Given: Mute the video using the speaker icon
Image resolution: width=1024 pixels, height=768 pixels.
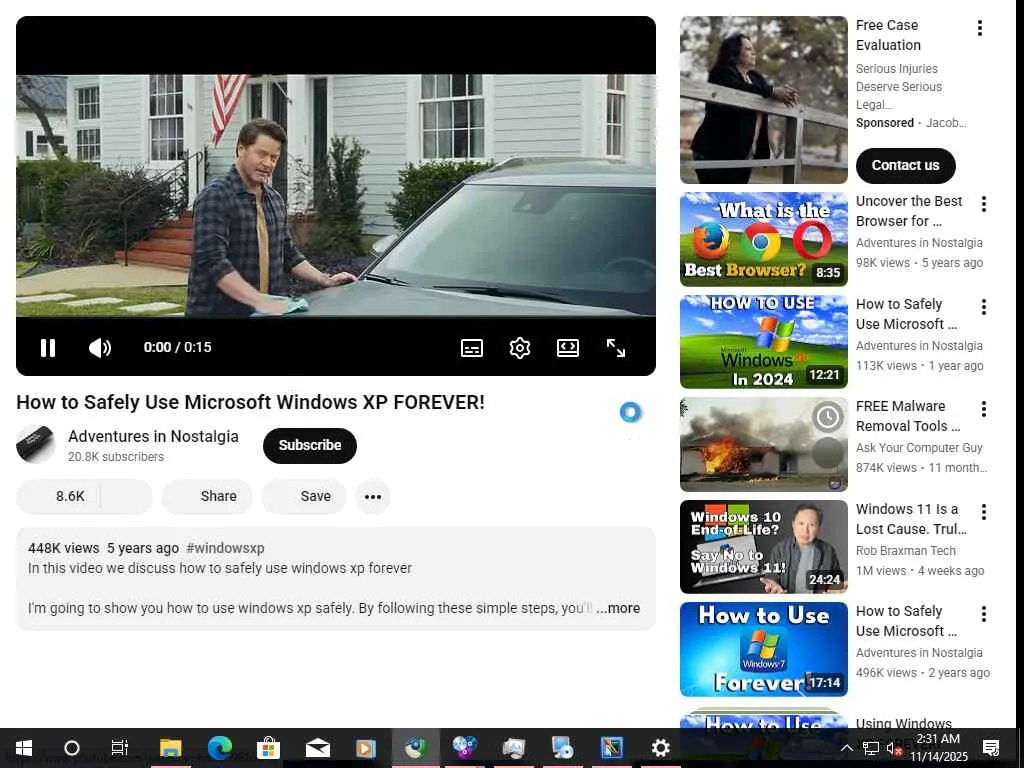Looking at the screenshot, I should [x=100, y=347].
